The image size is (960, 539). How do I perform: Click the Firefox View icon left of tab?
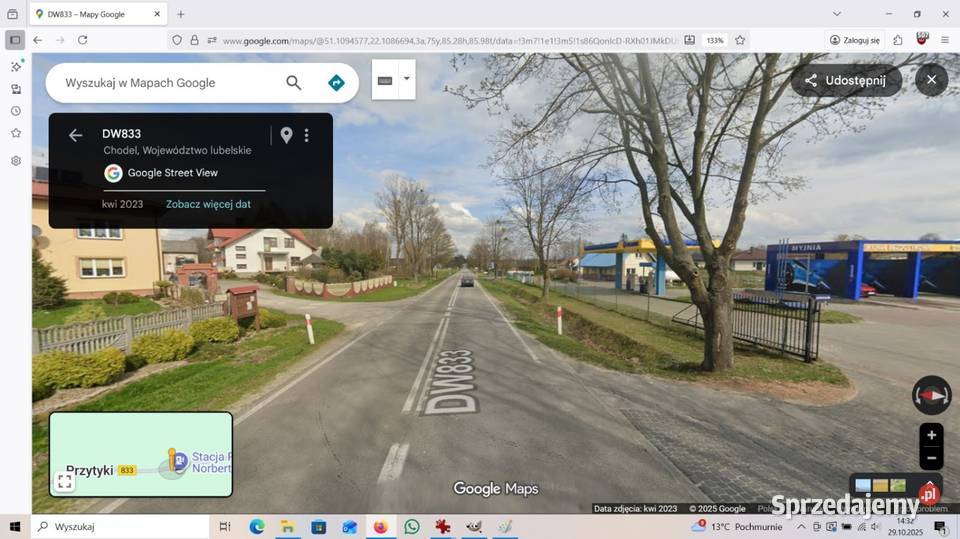tap(12, 13)
